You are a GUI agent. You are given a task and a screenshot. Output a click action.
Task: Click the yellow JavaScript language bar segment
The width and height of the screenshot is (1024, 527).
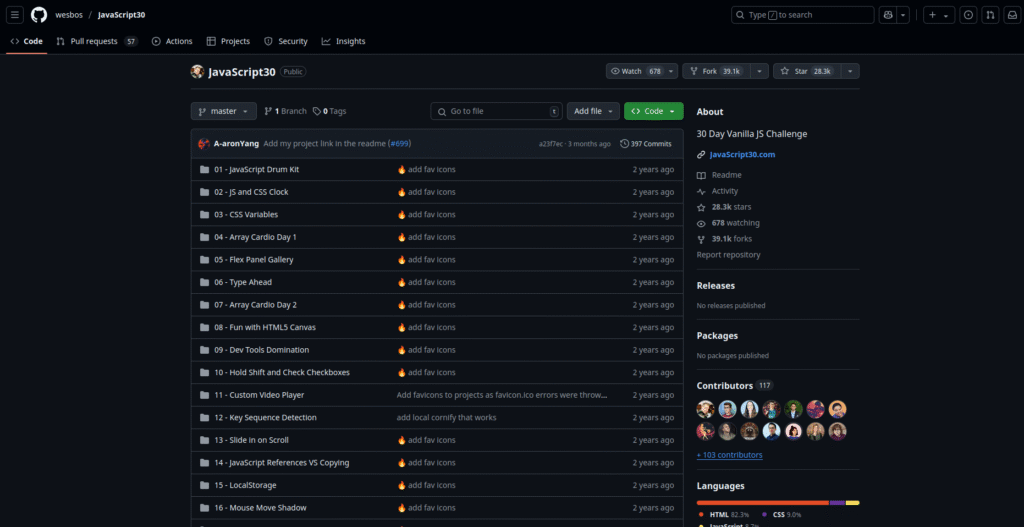click(852, 503)
